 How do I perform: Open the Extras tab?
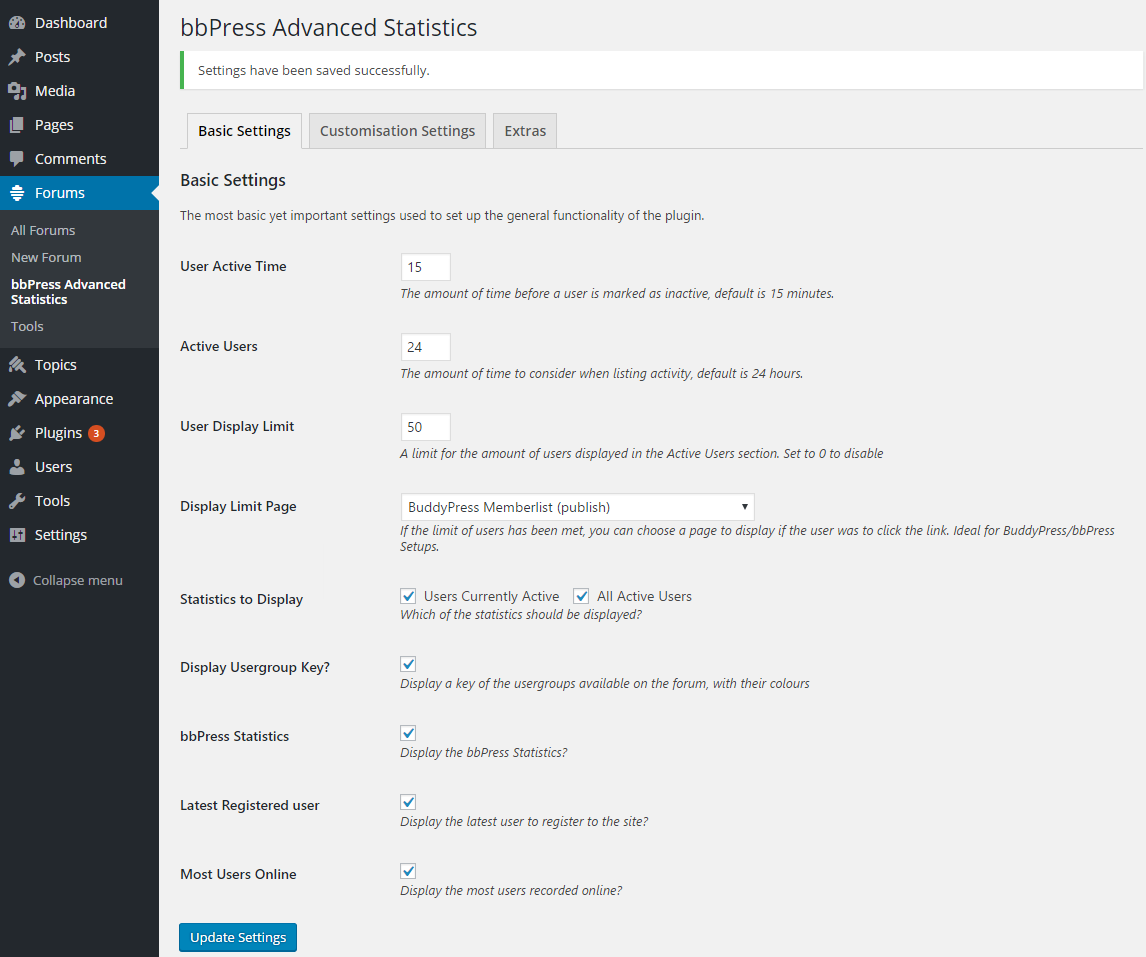tap(525, 131)
